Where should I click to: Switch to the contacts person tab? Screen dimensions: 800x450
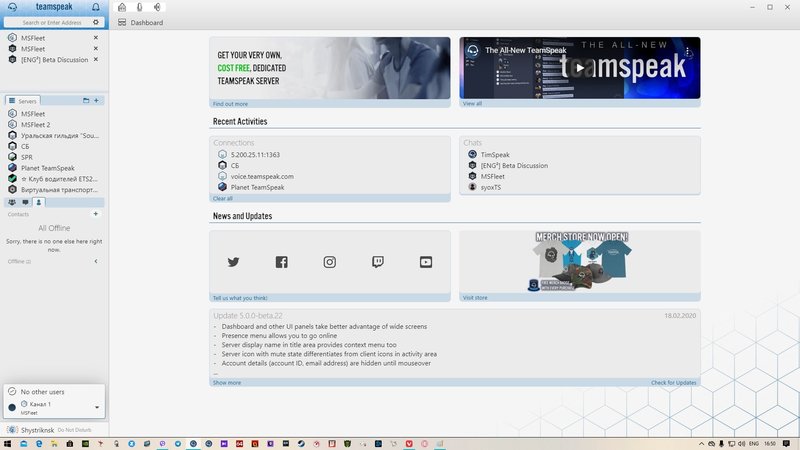point(39,203)
